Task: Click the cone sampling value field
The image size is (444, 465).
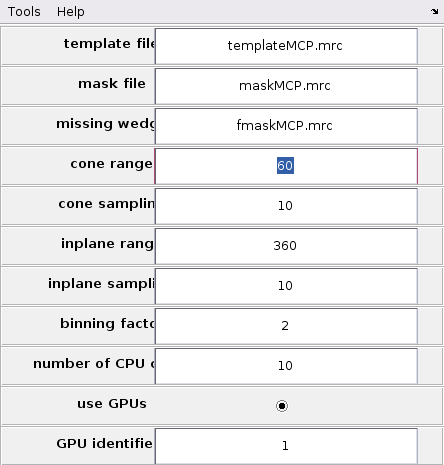Action: (x=286, y=206)
